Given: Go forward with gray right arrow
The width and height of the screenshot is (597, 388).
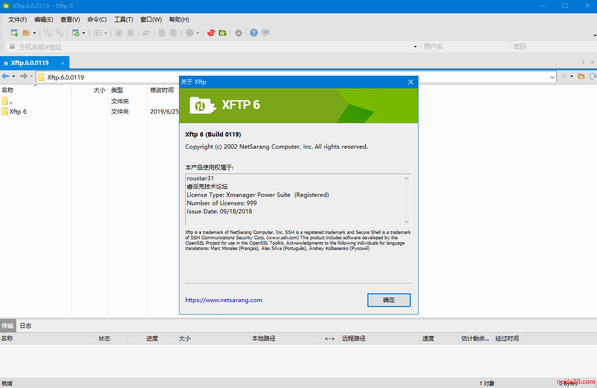Looking at the screenshot, I should click(24, 77).
